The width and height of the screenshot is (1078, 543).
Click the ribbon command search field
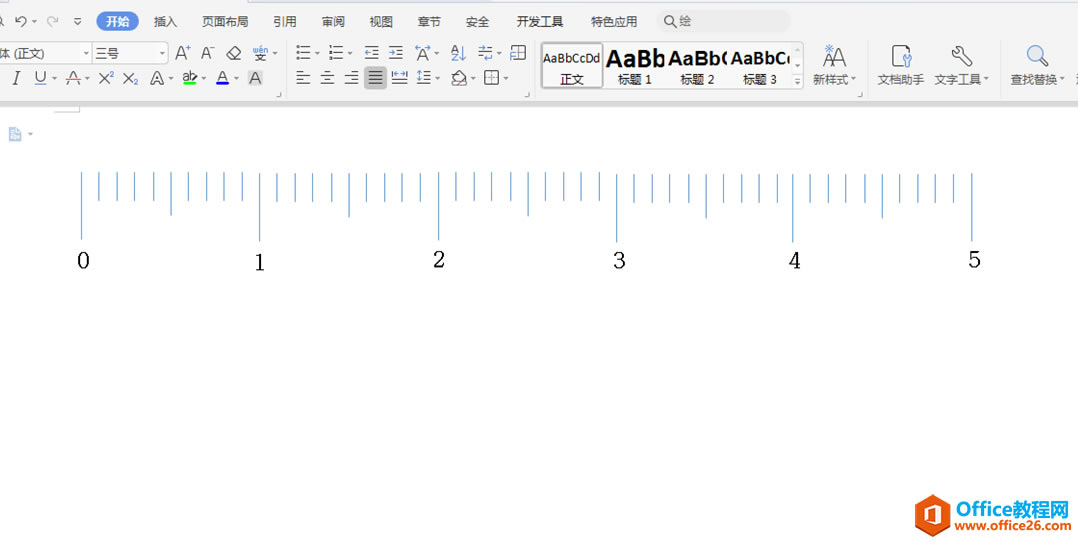[723, 21]
